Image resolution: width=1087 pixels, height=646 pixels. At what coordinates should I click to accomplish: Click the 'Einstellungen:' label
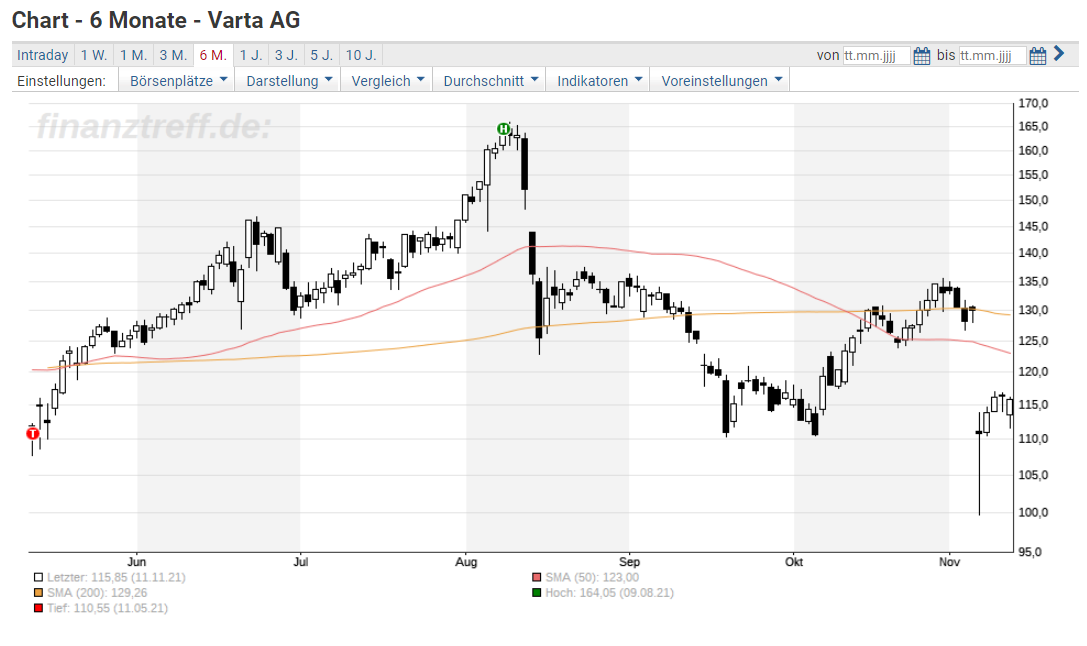[61, 80]
